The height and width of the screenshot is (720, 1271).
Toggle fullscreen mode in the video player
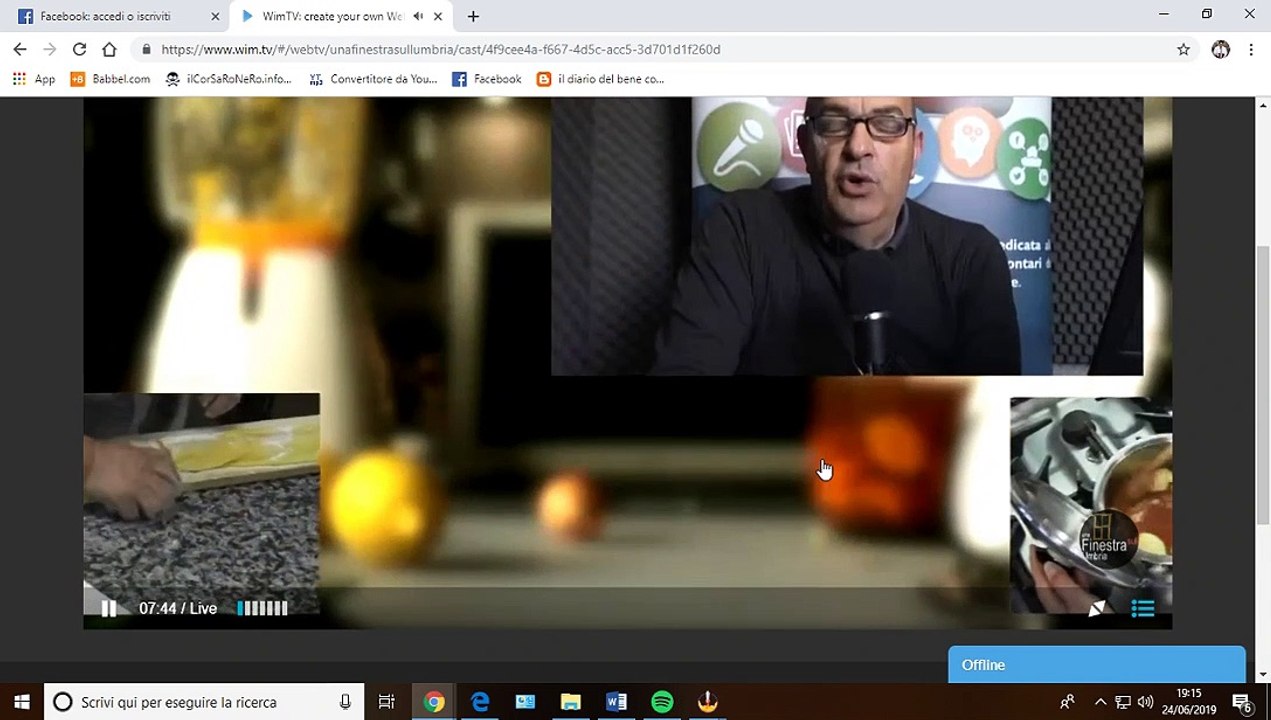point(1098,608)
